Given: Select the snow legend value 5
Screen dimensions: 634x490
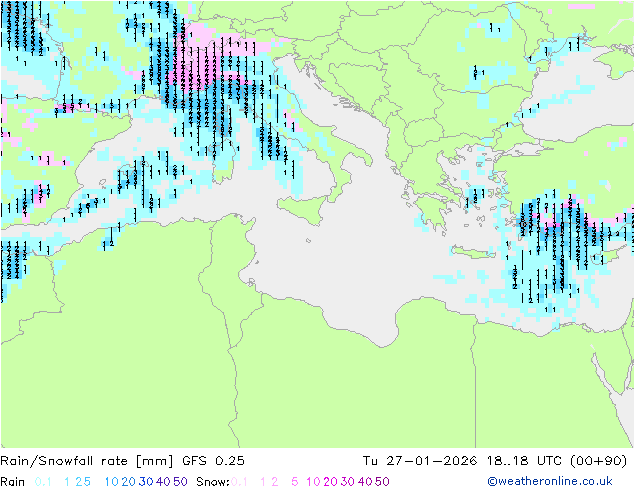Looking at the screenshot, I should 295,482.
